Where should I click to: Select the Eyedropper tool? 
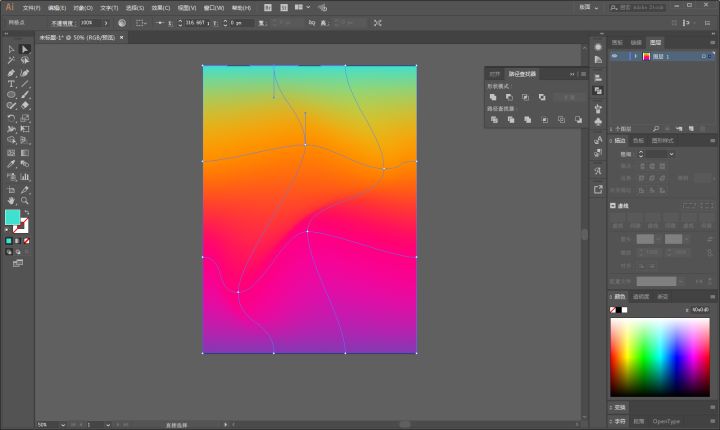(11, 164)
